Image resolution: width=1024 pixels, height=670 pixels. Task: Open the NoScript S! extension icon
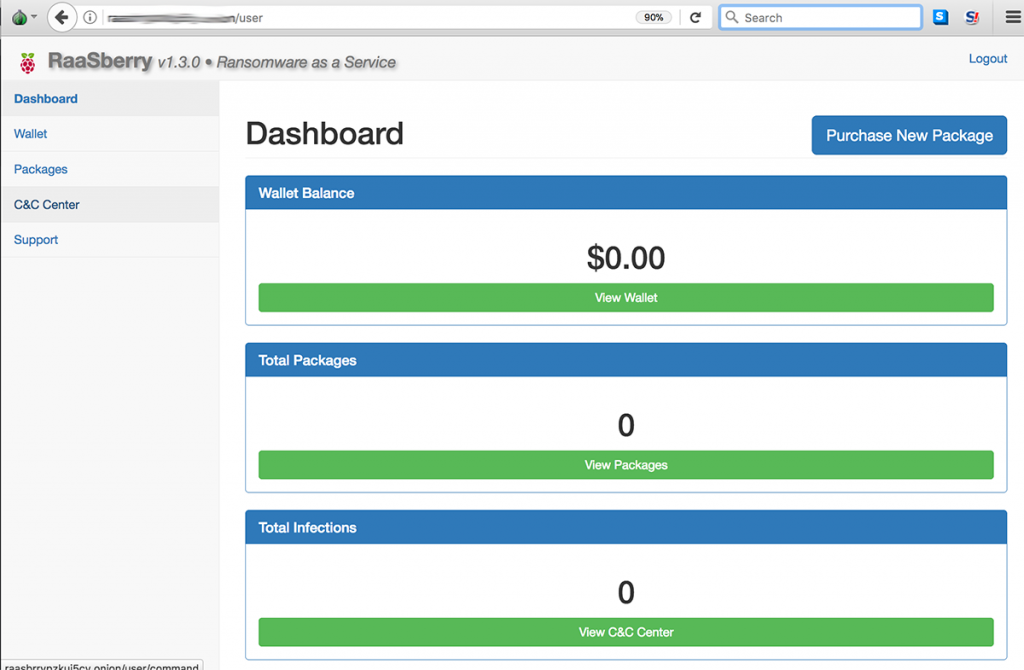click(x=972, y=17)
